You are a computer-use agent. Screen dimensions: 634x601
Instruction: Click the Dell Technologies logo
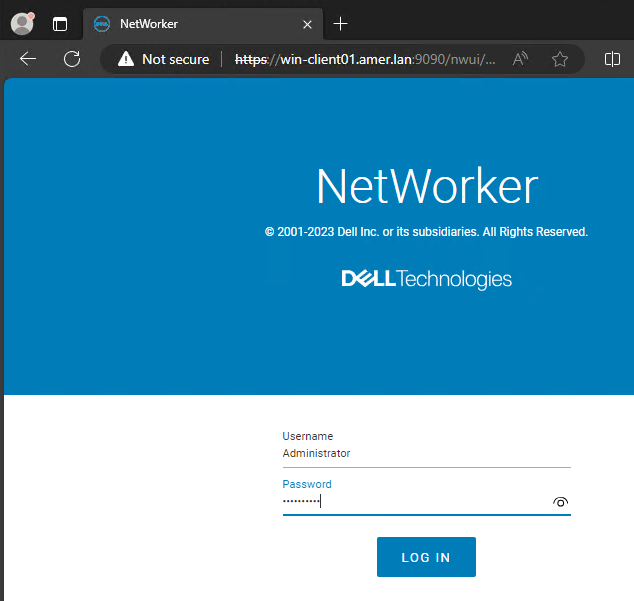tap(427, 279)
